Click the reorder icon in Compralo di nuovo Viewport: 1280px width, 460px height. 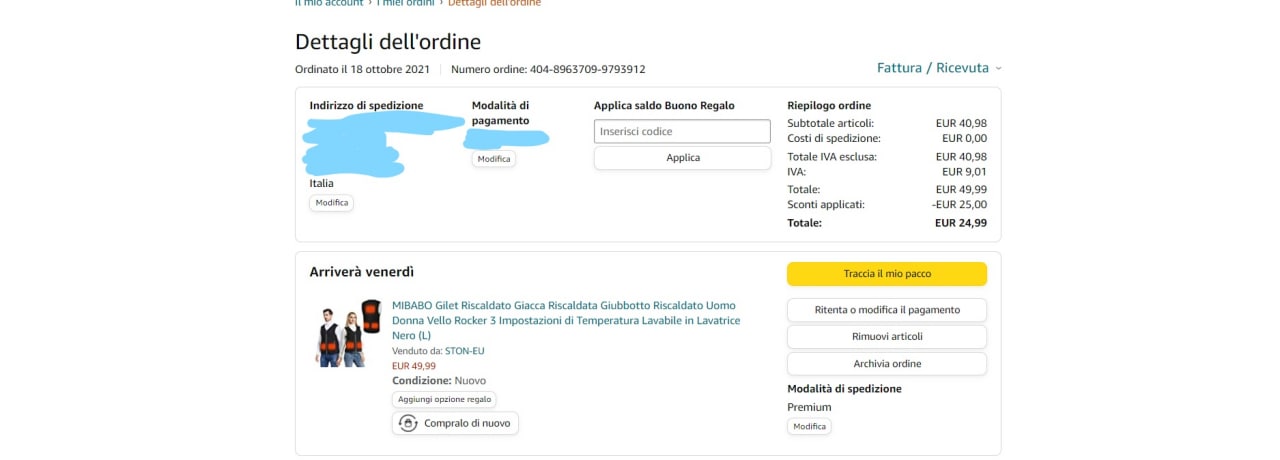click(408, 423)
